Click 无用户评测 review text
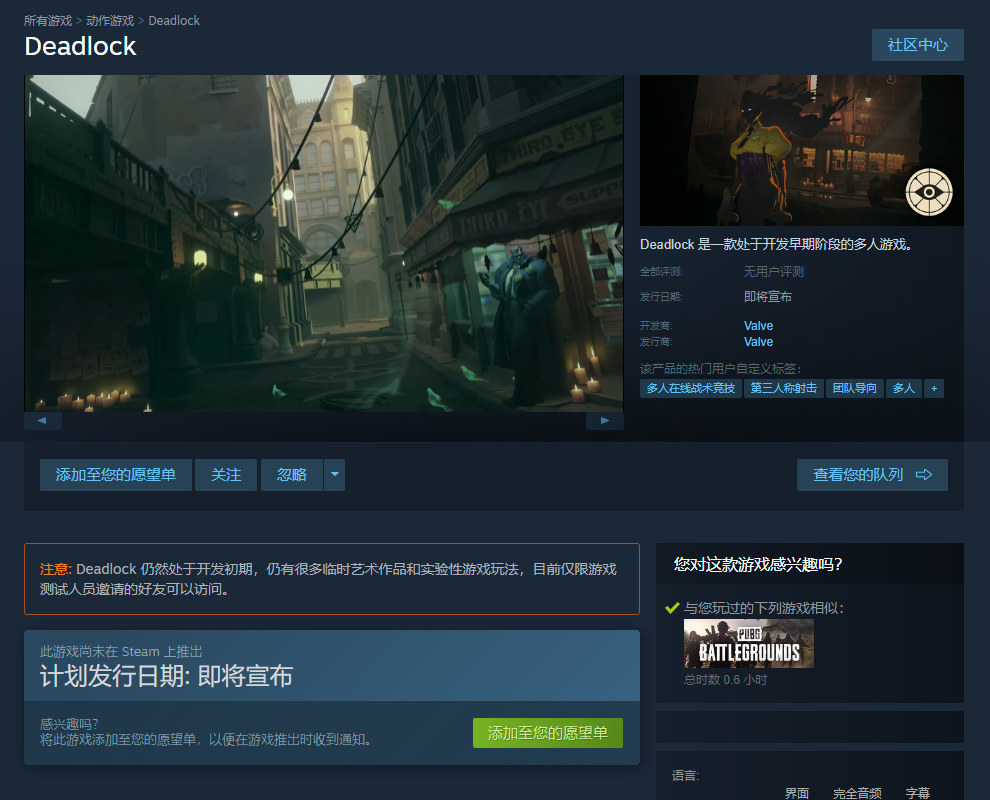 pos(773,272)
